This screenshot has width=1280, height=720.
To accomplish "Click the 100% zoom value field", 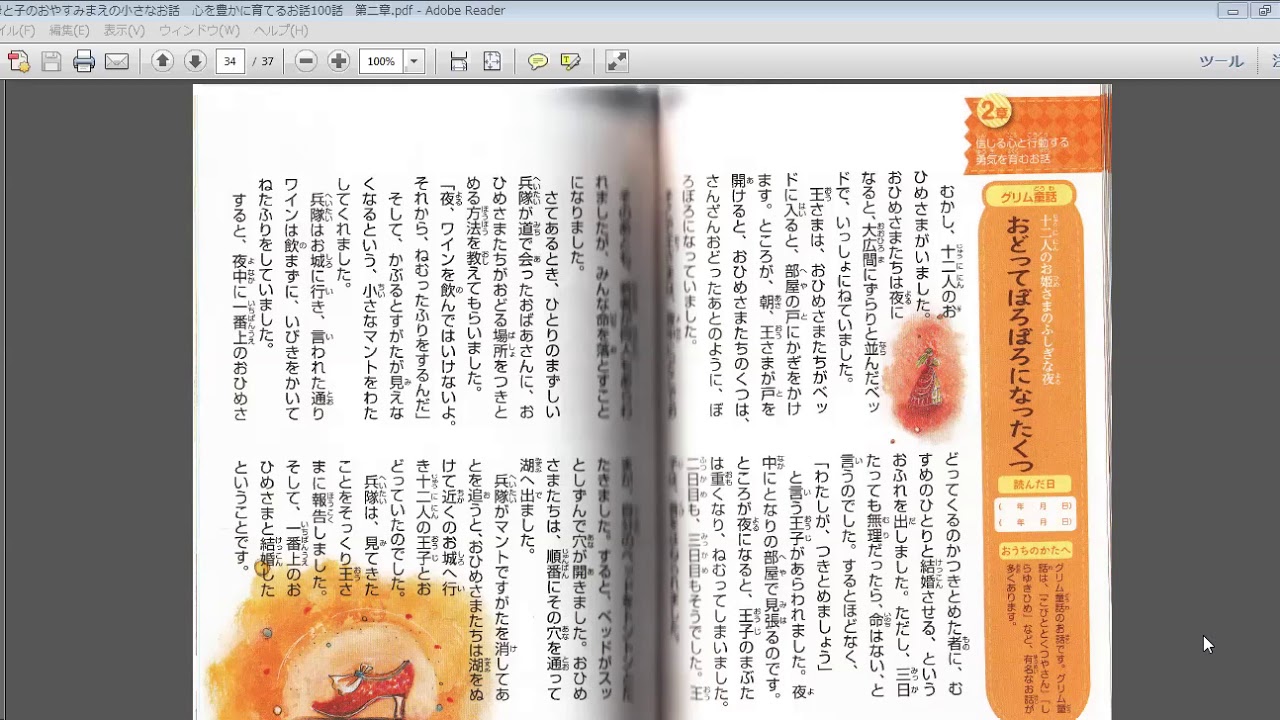I will point(381,62).
